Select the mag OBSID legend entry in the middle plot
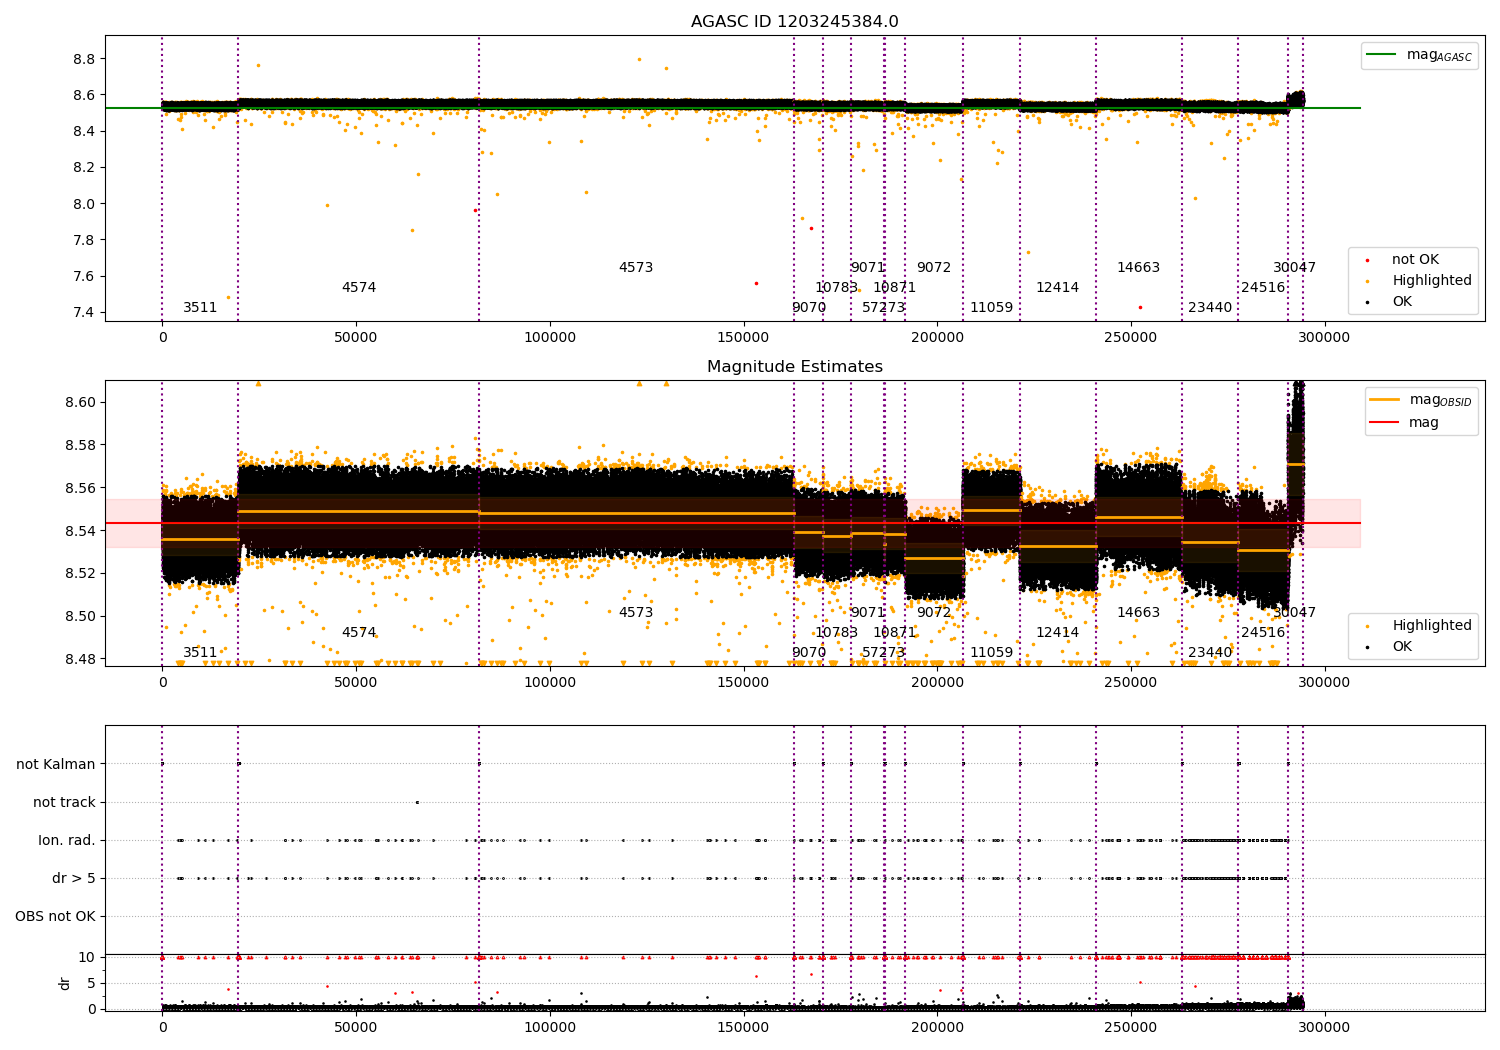 (x=1419, y=401)
